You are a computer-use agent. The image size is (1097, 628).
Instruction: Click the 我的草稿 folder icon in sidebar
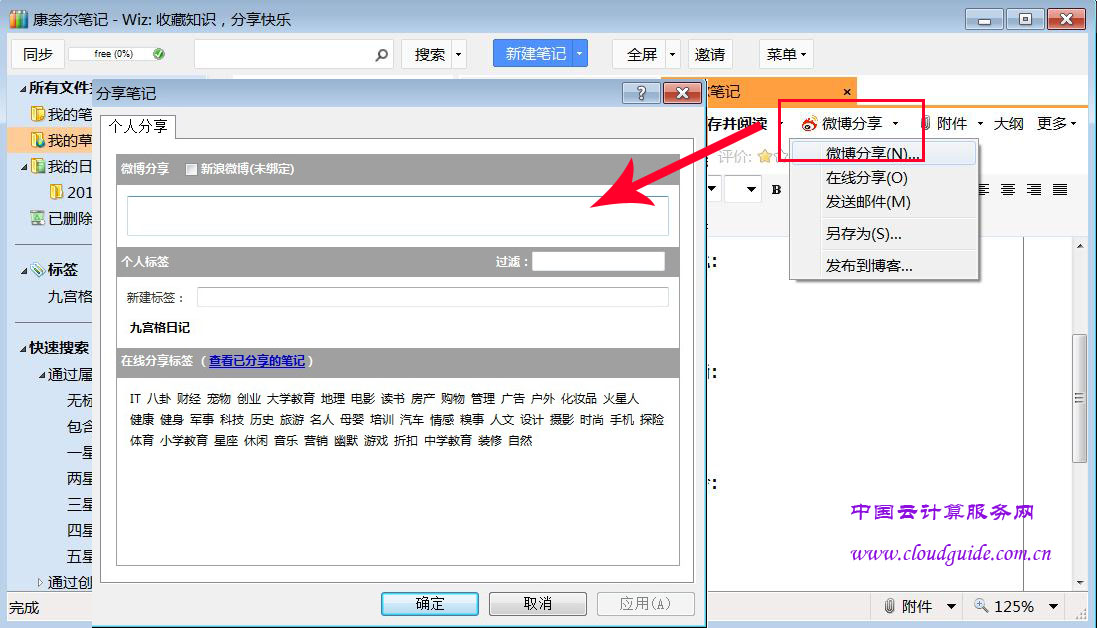click(38, 140)
